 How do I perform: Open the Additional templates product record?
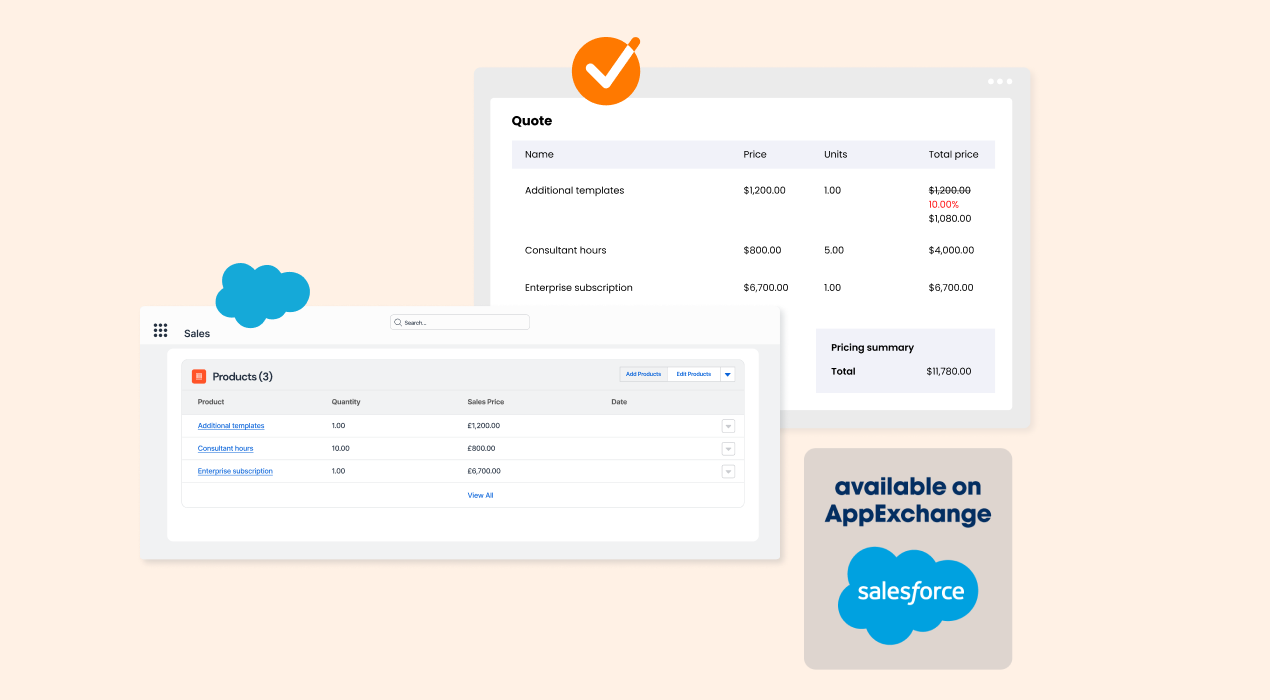[x=230, y=425]
